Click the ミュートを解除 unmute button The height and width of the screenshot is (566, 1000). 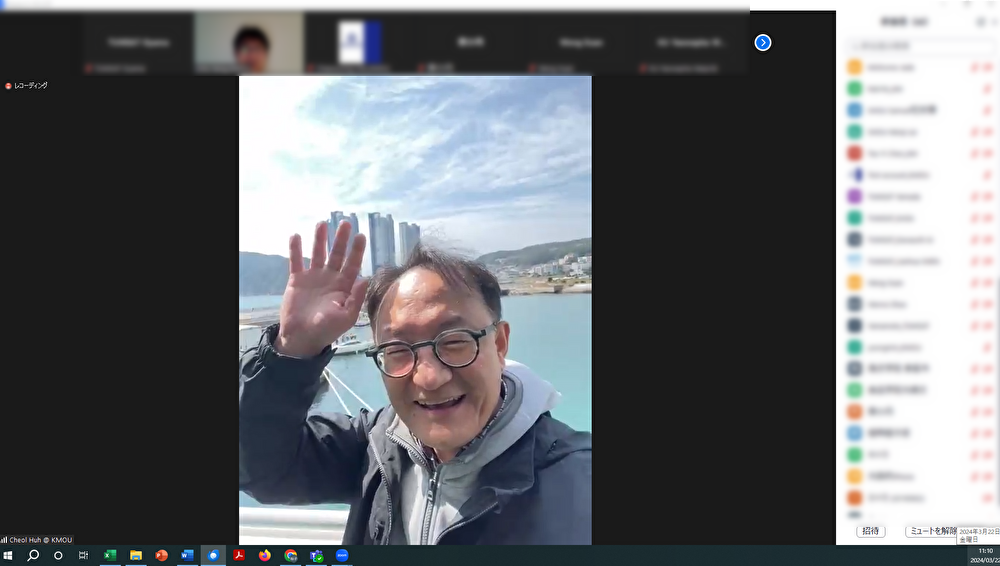pos(932,531)
